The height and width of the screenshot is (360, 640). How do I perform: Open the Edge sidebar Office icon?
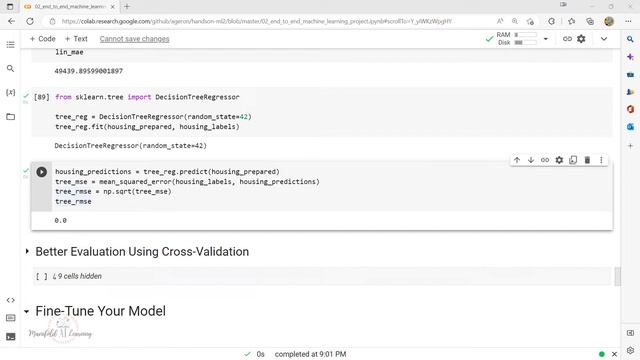click(x=630, y=109)
